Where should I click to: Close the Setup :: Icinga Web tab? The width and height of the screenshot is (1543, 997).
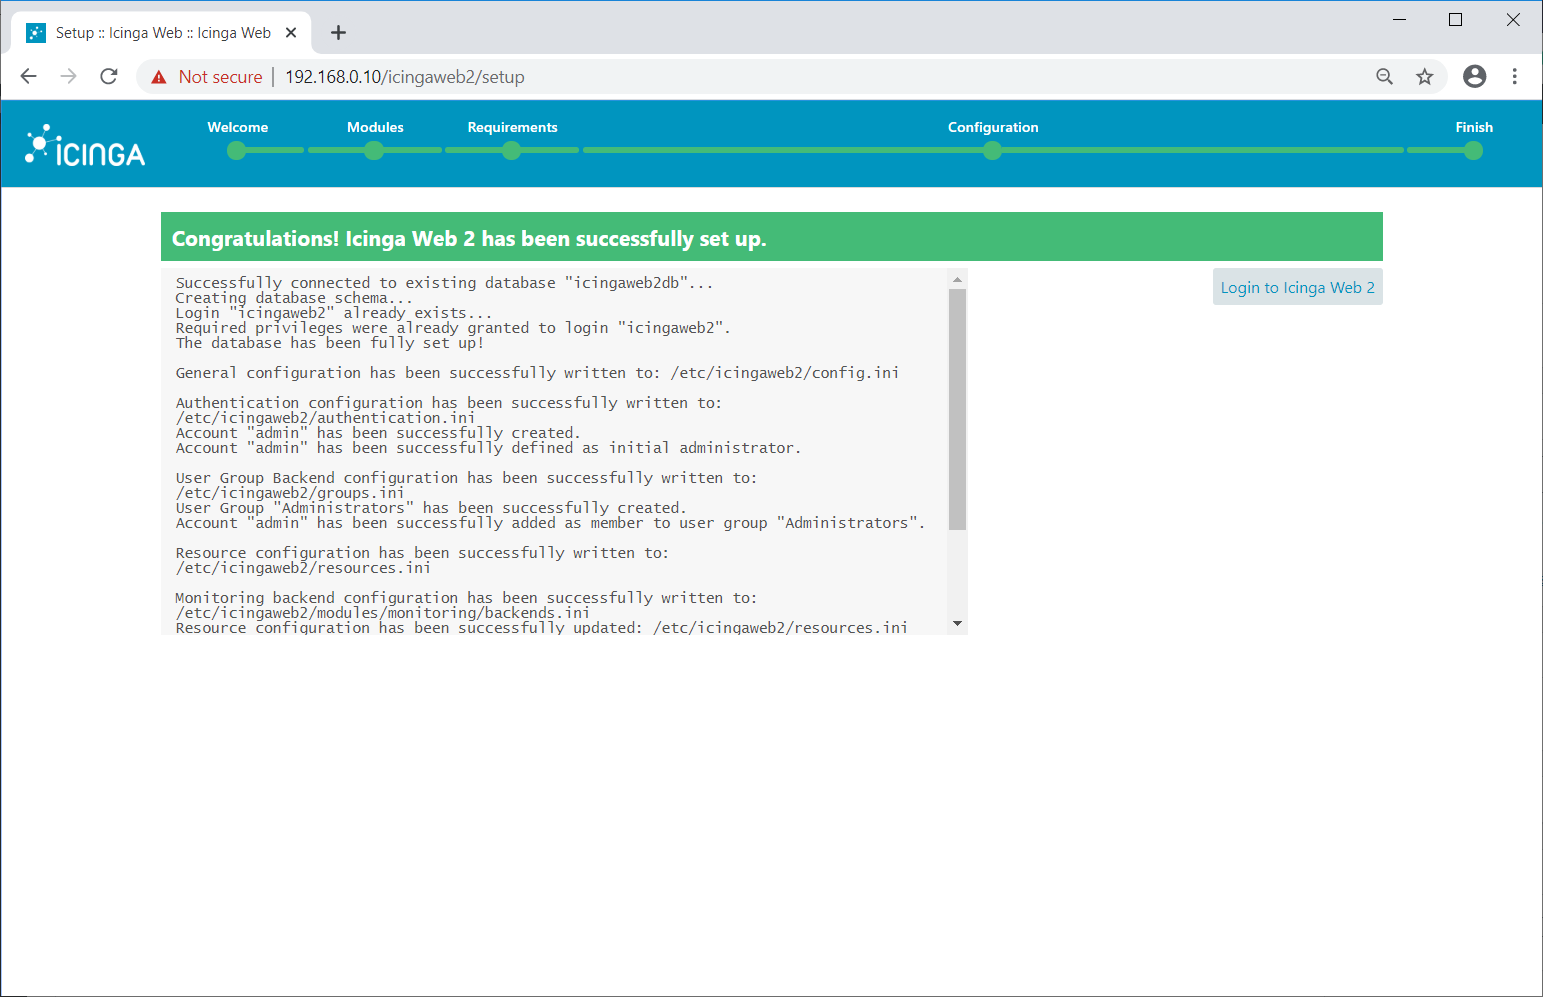pos(291,33)
